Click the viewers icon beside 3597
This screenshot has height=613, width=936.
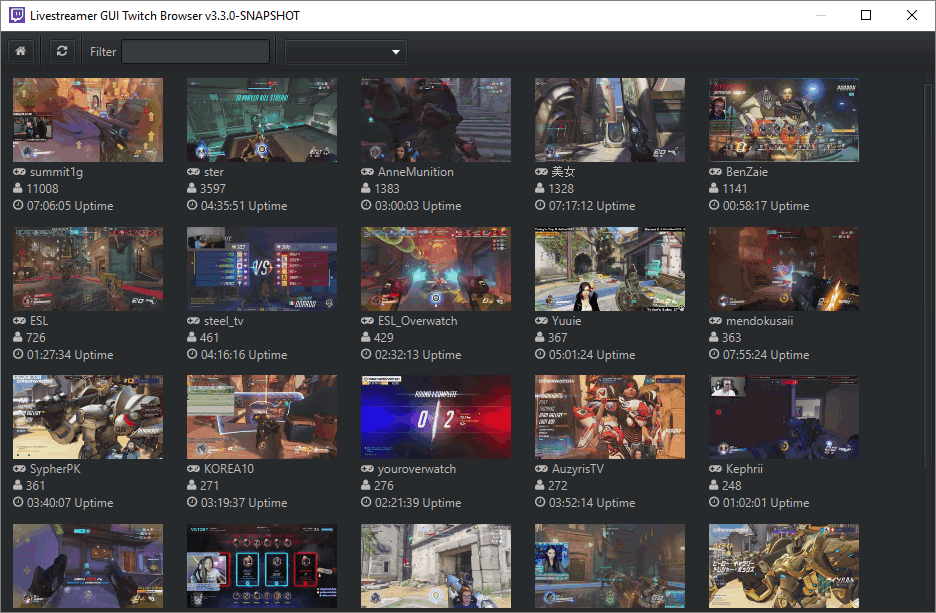[193, 189]
